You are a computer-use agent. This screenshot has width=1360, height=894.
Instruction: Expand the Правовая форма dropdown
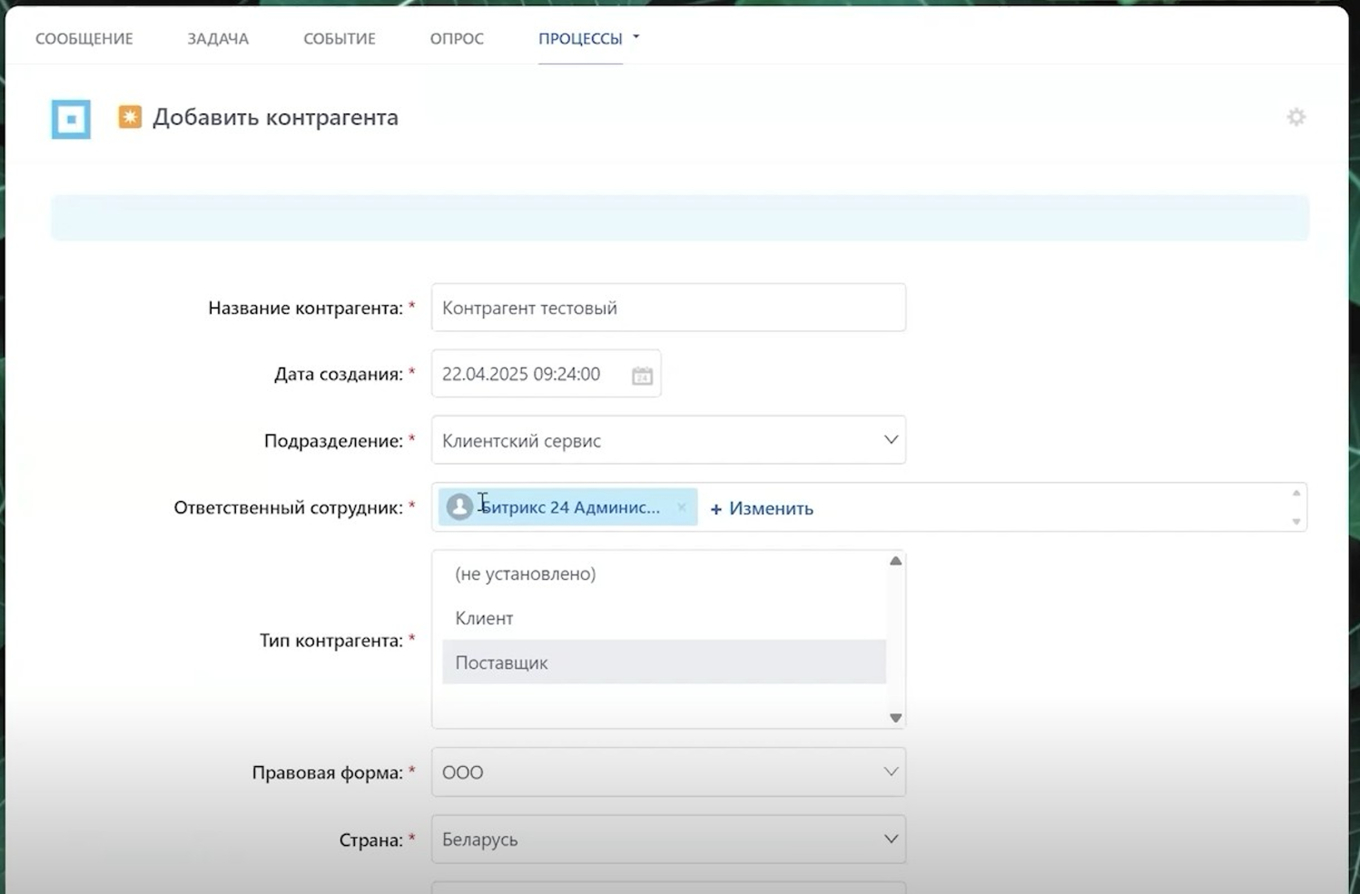[x=668, y=772]
